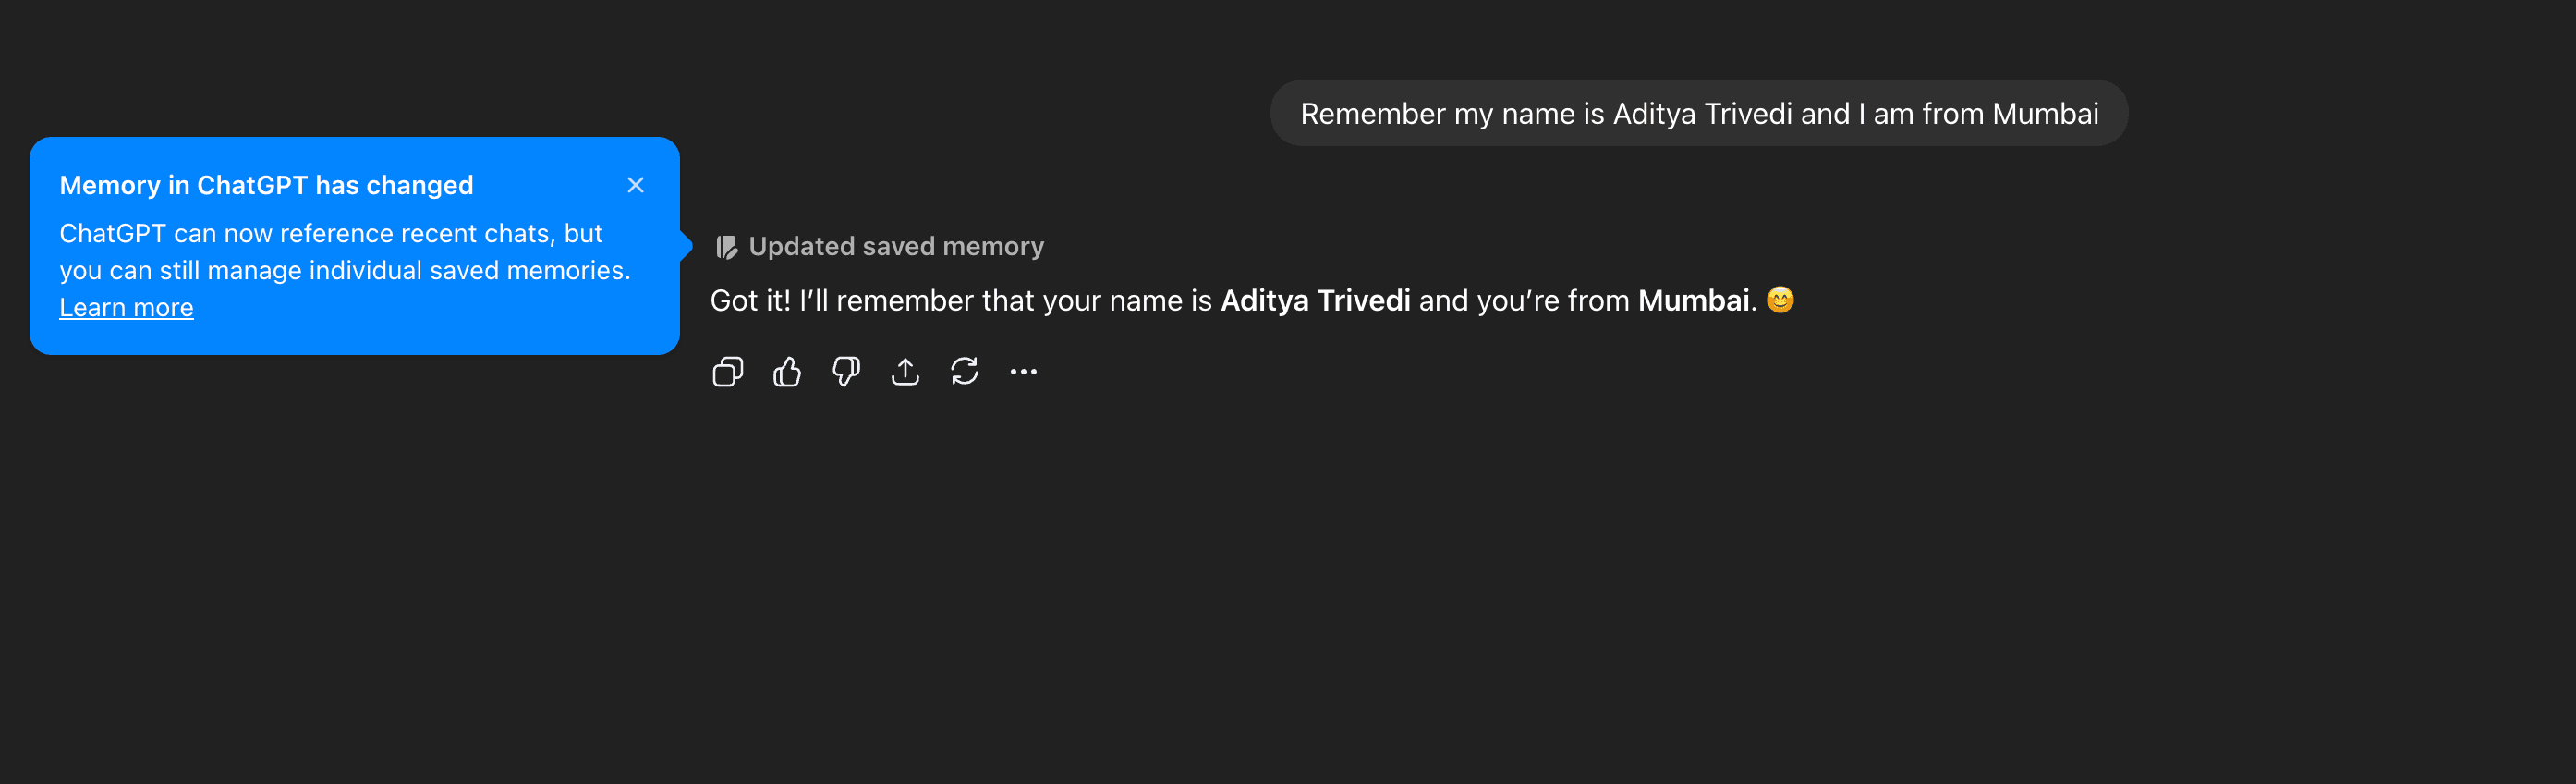
Task: Open the three-dot more actions menu
Action: [1023, 372]
